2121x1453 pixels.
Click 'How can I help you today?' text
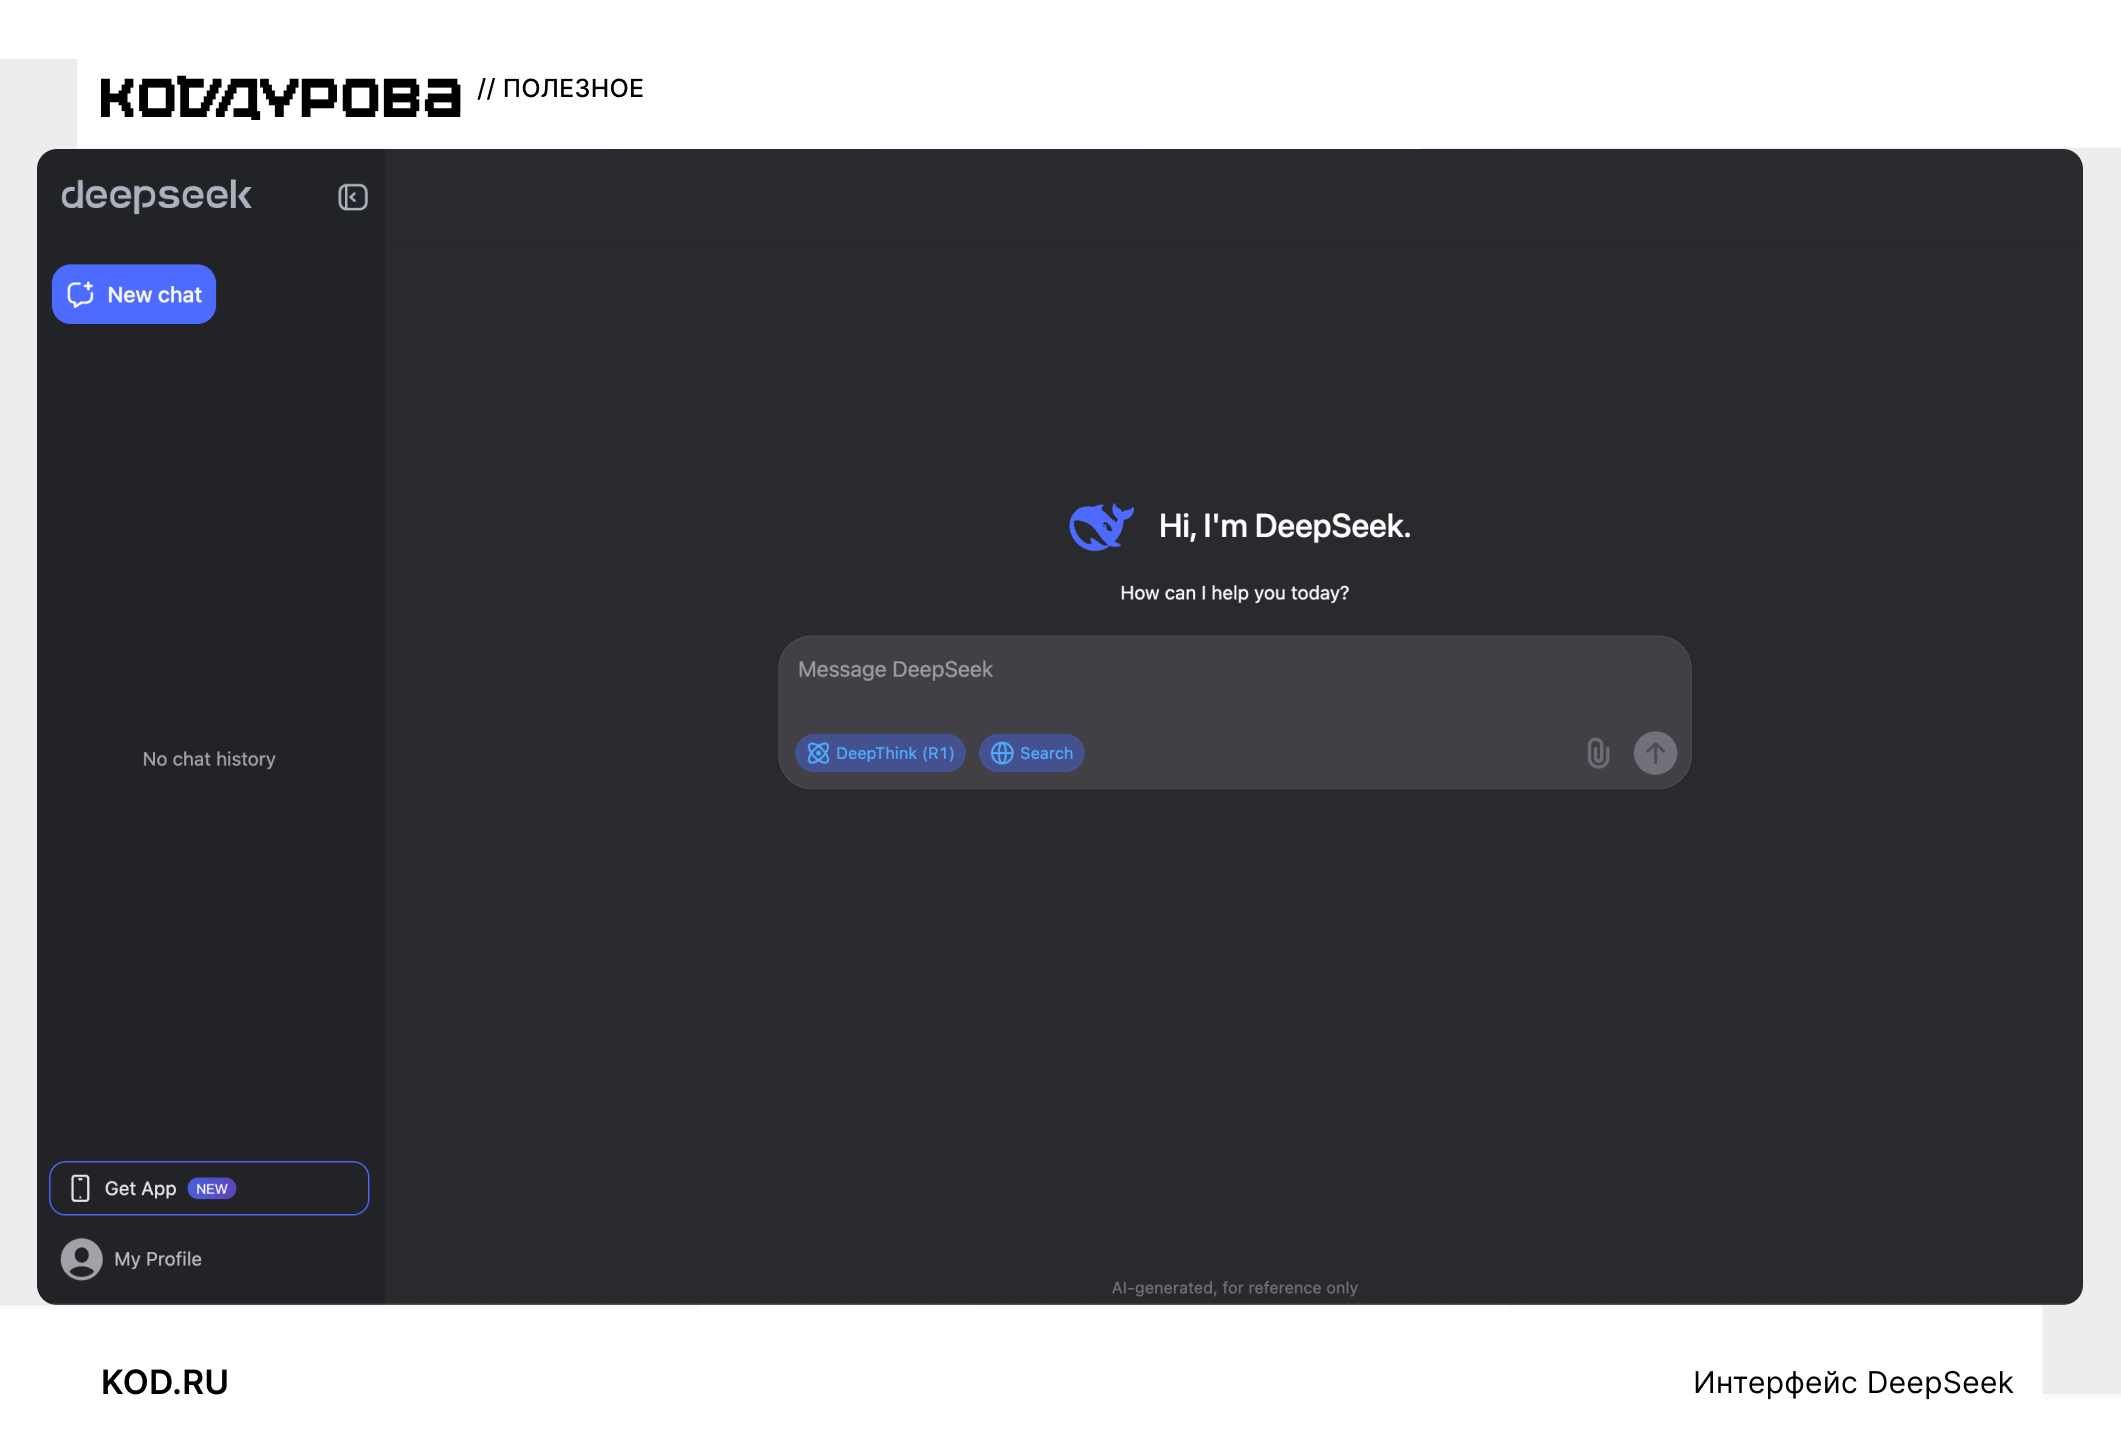1234,593
